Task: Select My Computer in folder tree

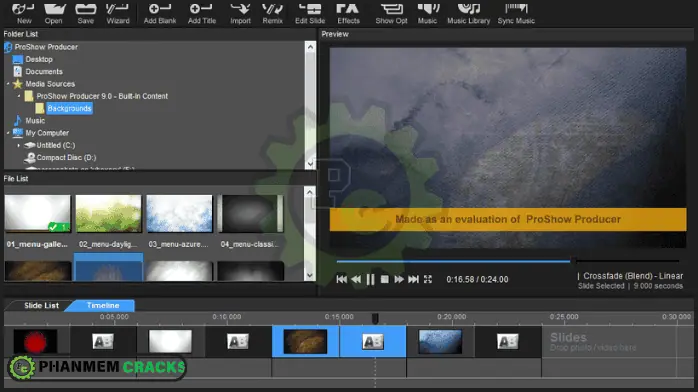Action: tap(47, 133)
